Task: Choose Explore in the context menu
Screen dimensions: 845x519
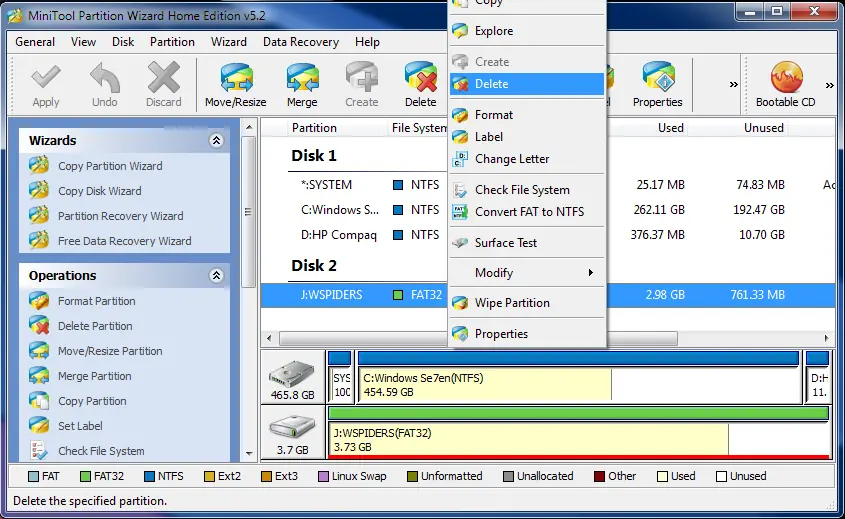Action: (527, 31)
